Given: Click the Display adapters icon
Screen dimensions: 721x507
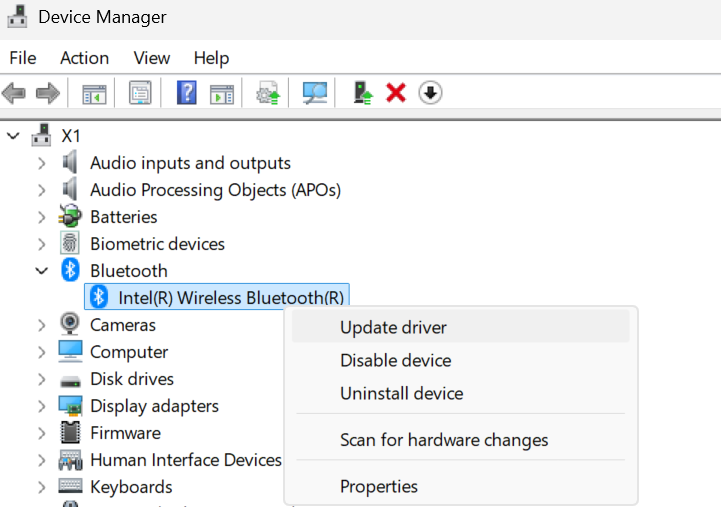Looking at the screenshot, I should 70,405.
